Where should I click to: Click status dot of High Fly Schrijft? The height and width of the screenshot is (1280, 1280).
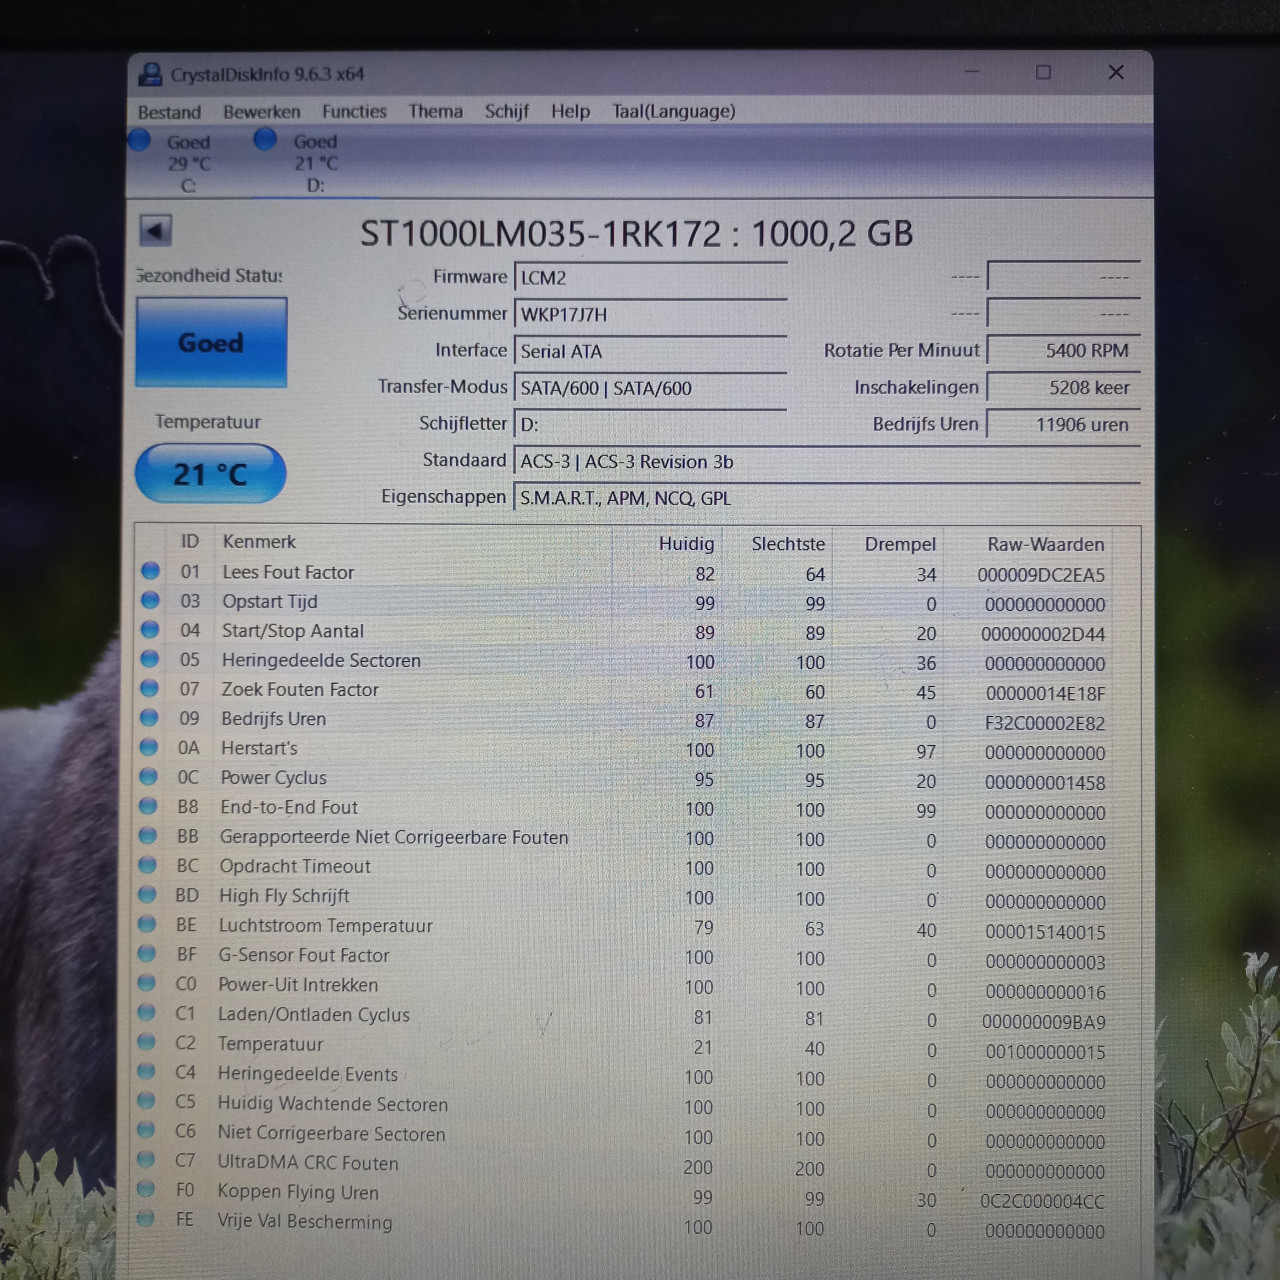coord(148,895)
